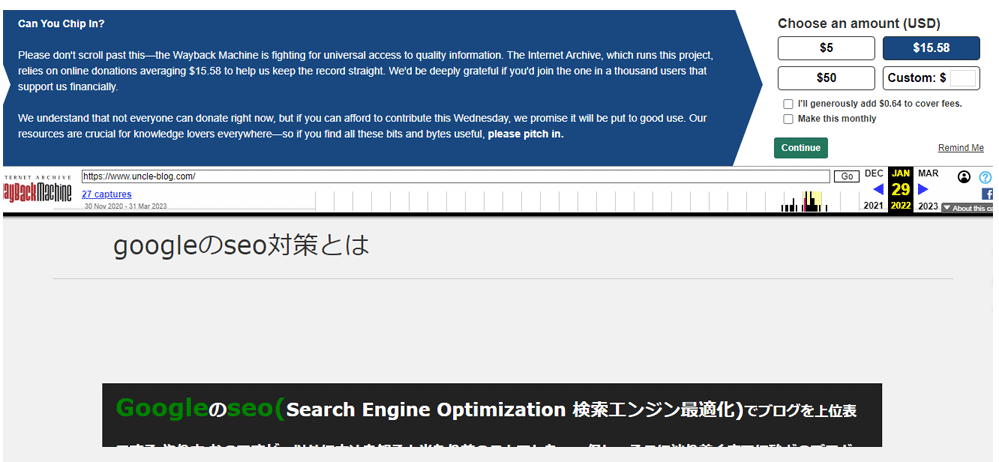Select the $50 donation amount

(826, 78)
